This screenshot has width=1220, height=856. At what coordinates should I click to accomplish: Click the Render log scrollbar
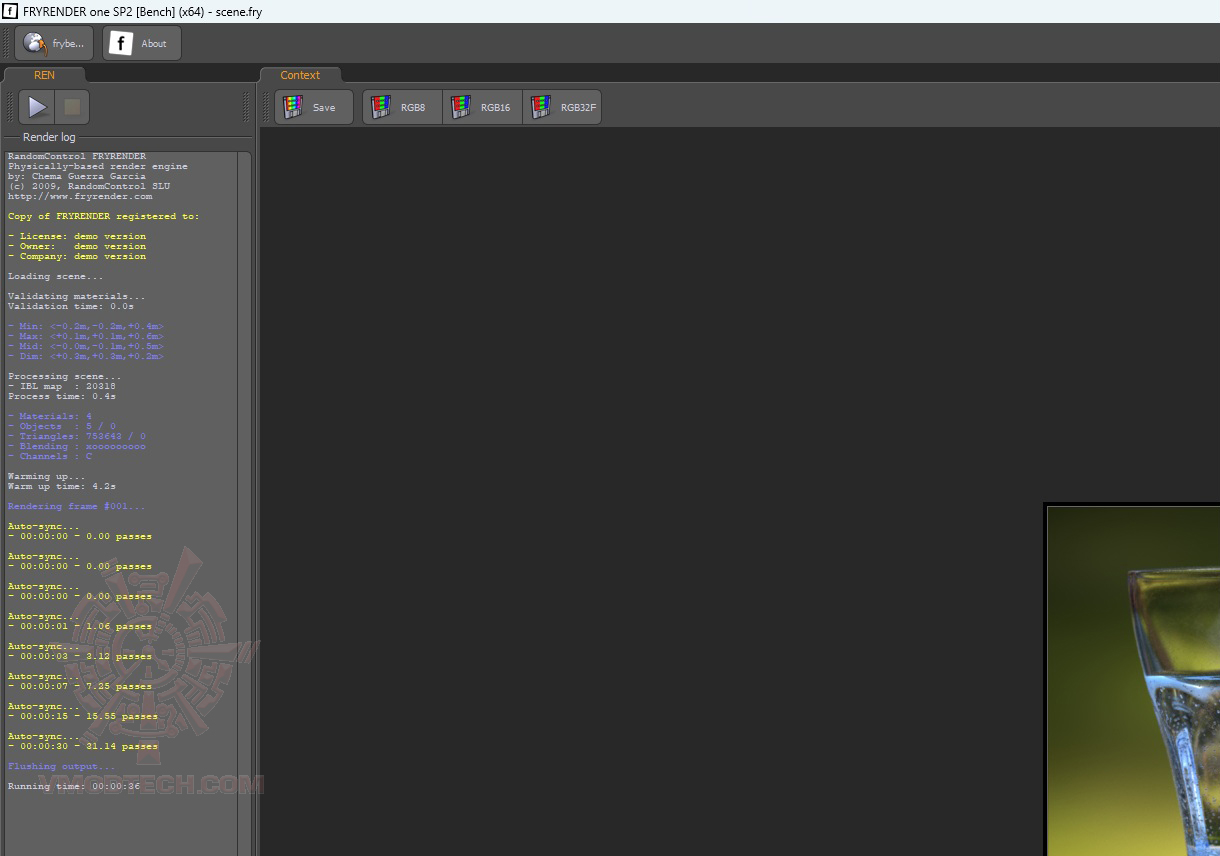[x=244, y=503]
